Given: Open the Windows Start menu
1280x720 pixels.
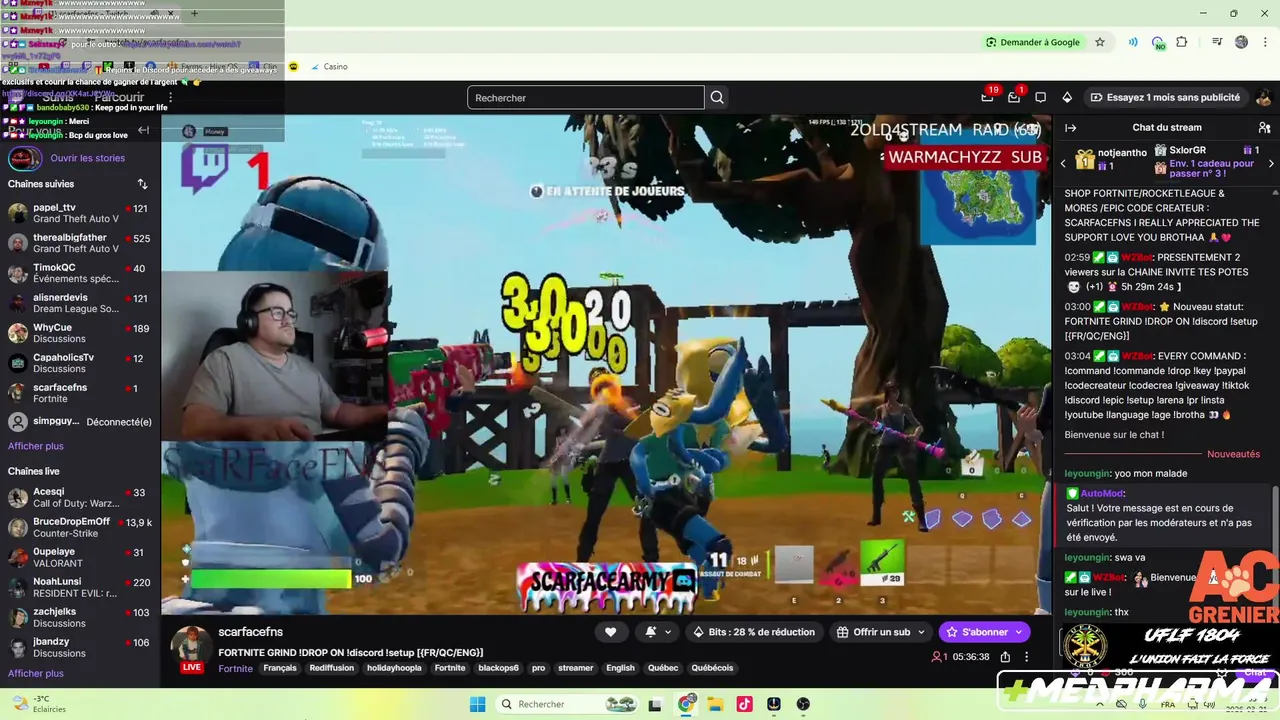Looking at the screenshot, I should click(x=478, y=704).
